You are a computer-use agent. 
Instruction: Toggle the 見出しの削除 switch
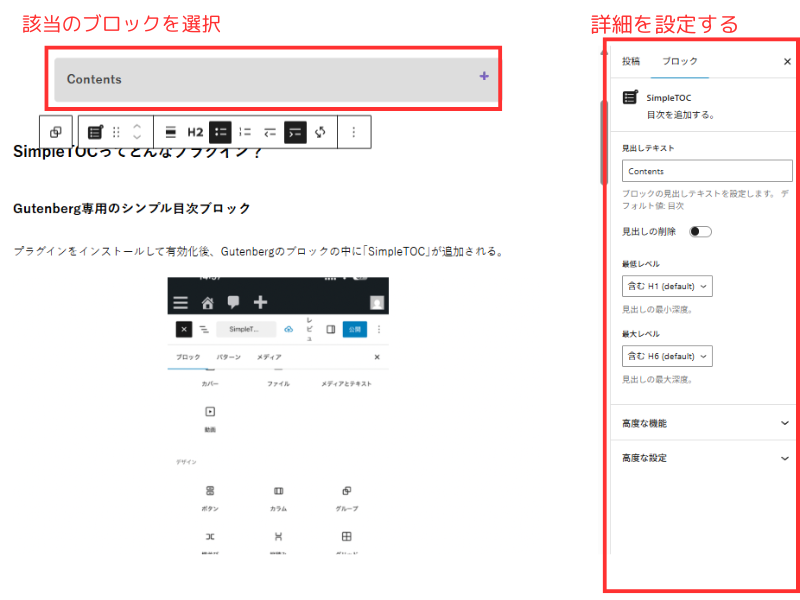[700, 232]
